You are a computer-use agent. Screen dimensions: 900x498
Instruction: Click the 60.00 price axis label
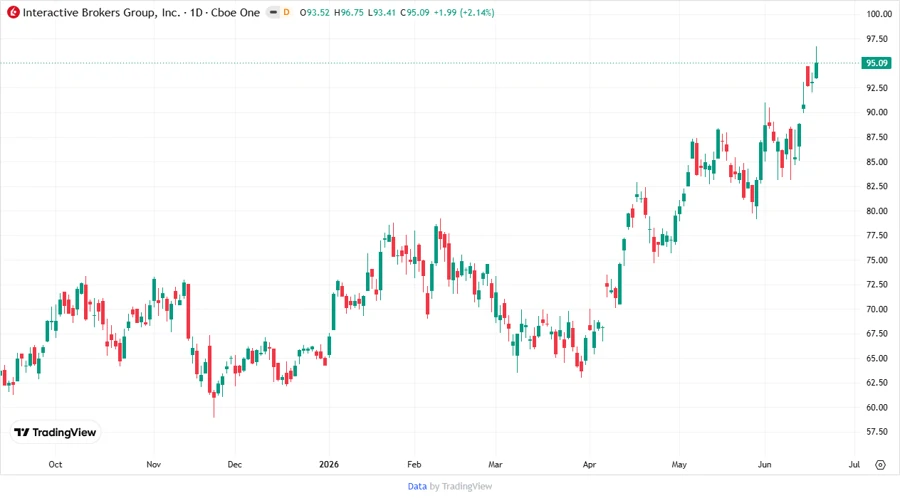point(877,407)
